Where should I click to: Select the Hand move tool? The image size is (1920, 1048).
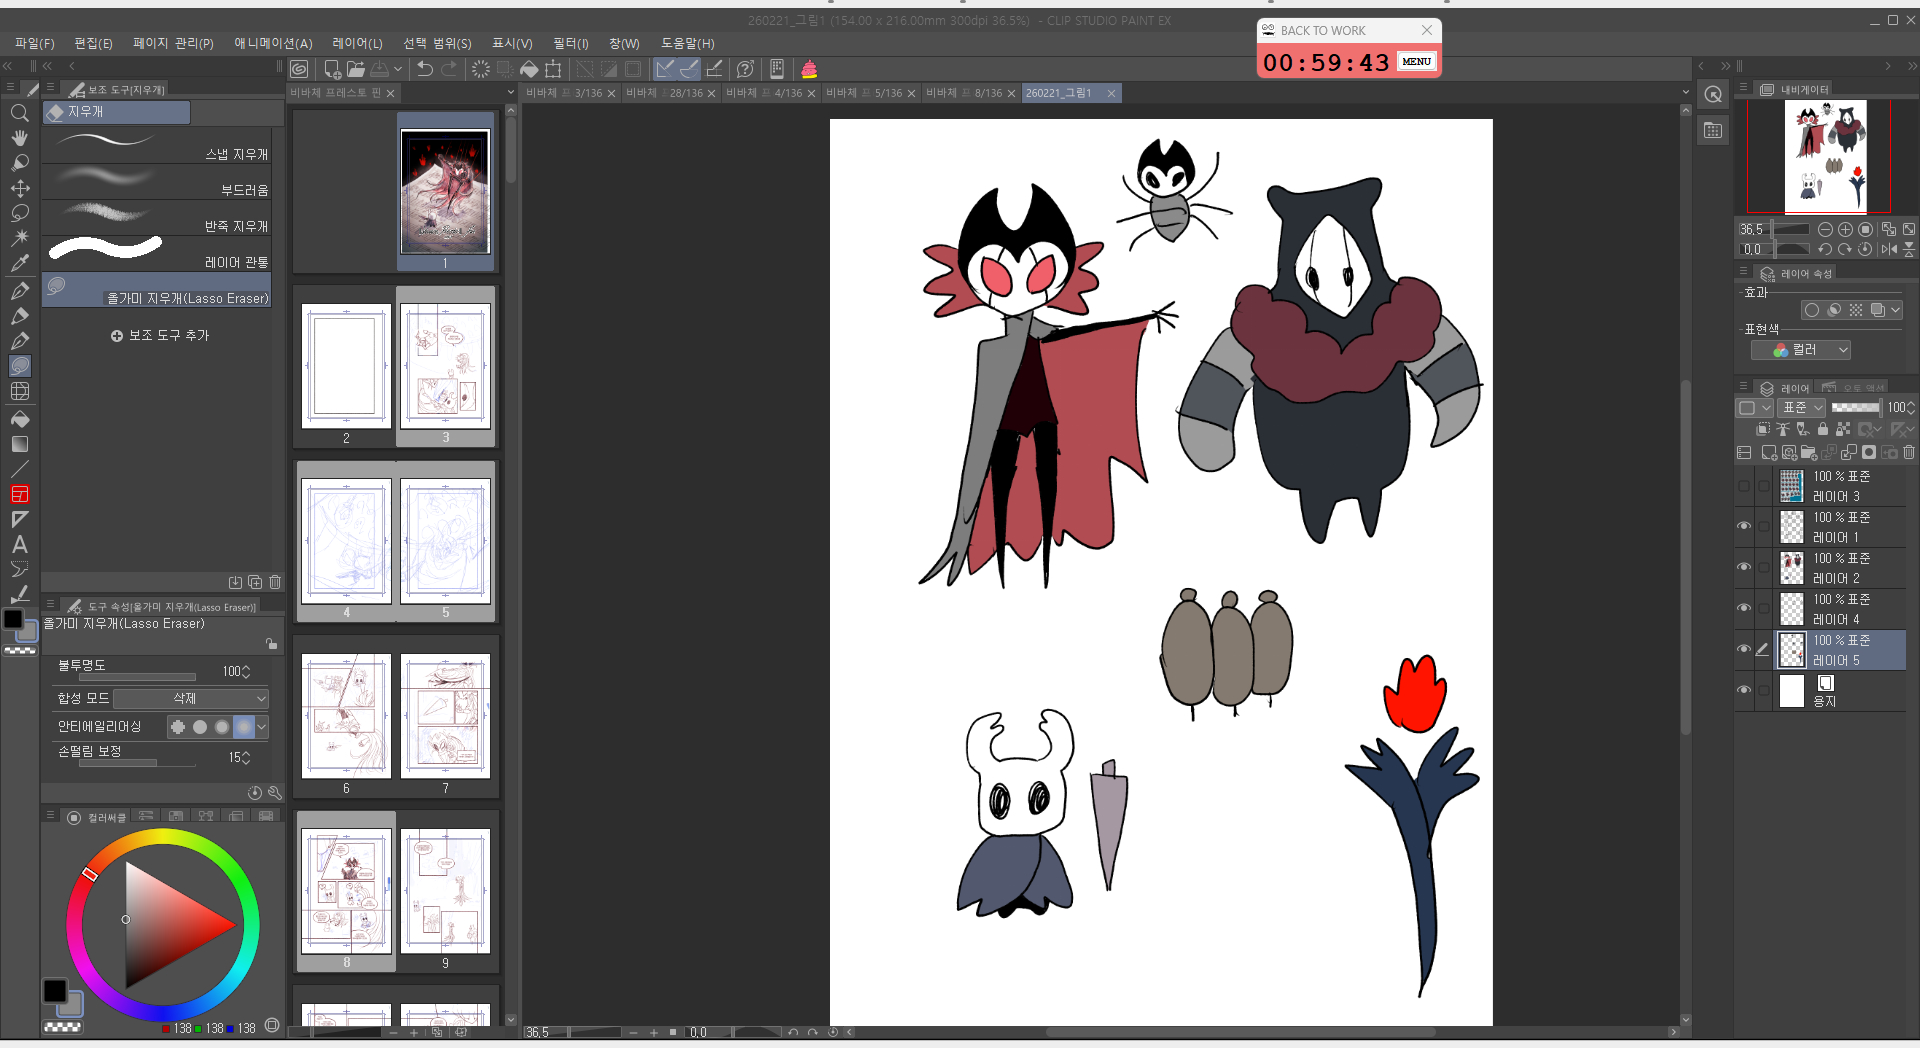tap(19, 138)
